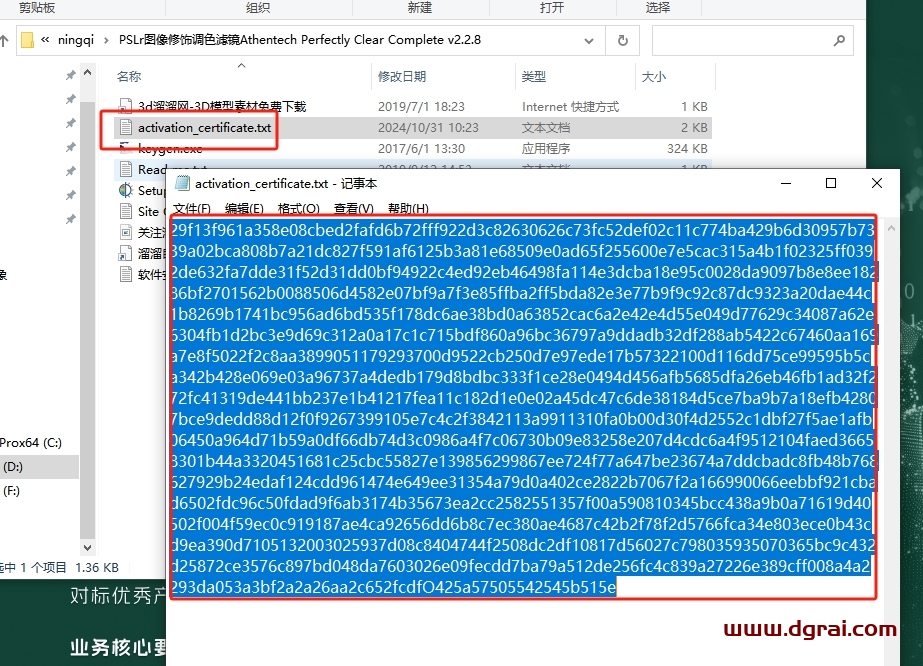
Task: Click 324 KB size cell
Action: click(687, 148)
